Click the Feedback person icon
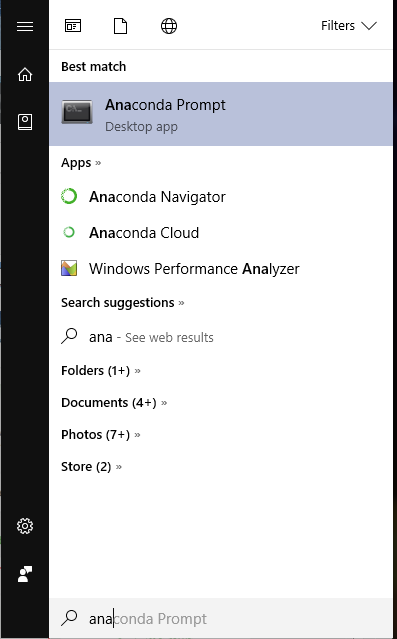Screen dimensions: 397x639 click(25, 574)
